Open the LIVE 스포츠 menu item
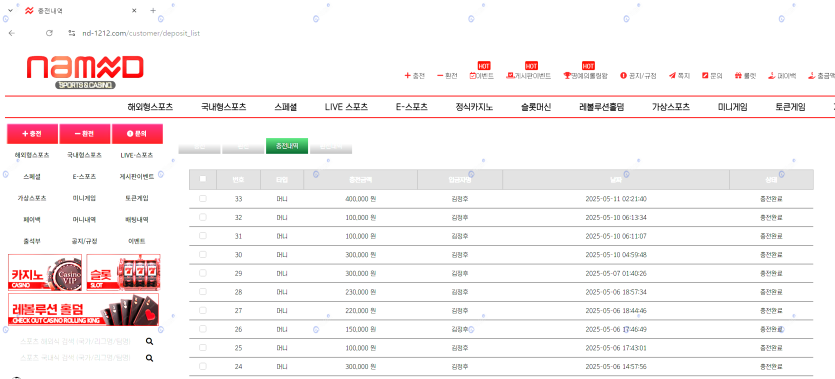The image size is (835, 379). 346,107
